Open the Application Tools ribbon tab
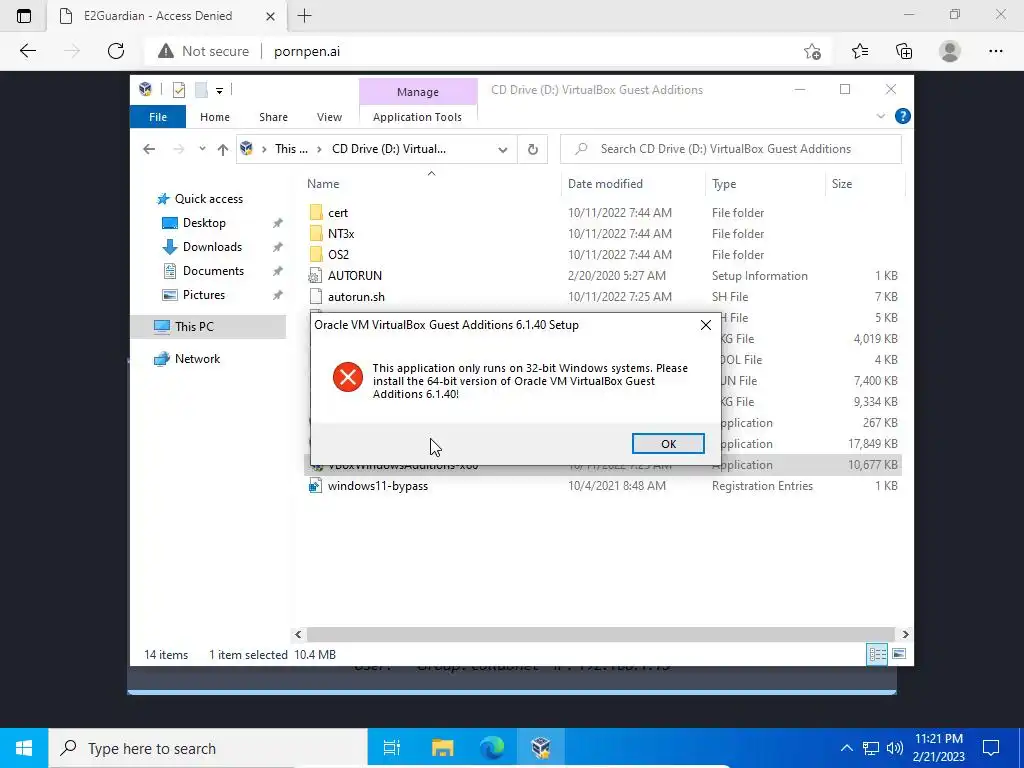The height and width of the screenshot is (768, 1024). pyautogui.click(x=417, y=117)
